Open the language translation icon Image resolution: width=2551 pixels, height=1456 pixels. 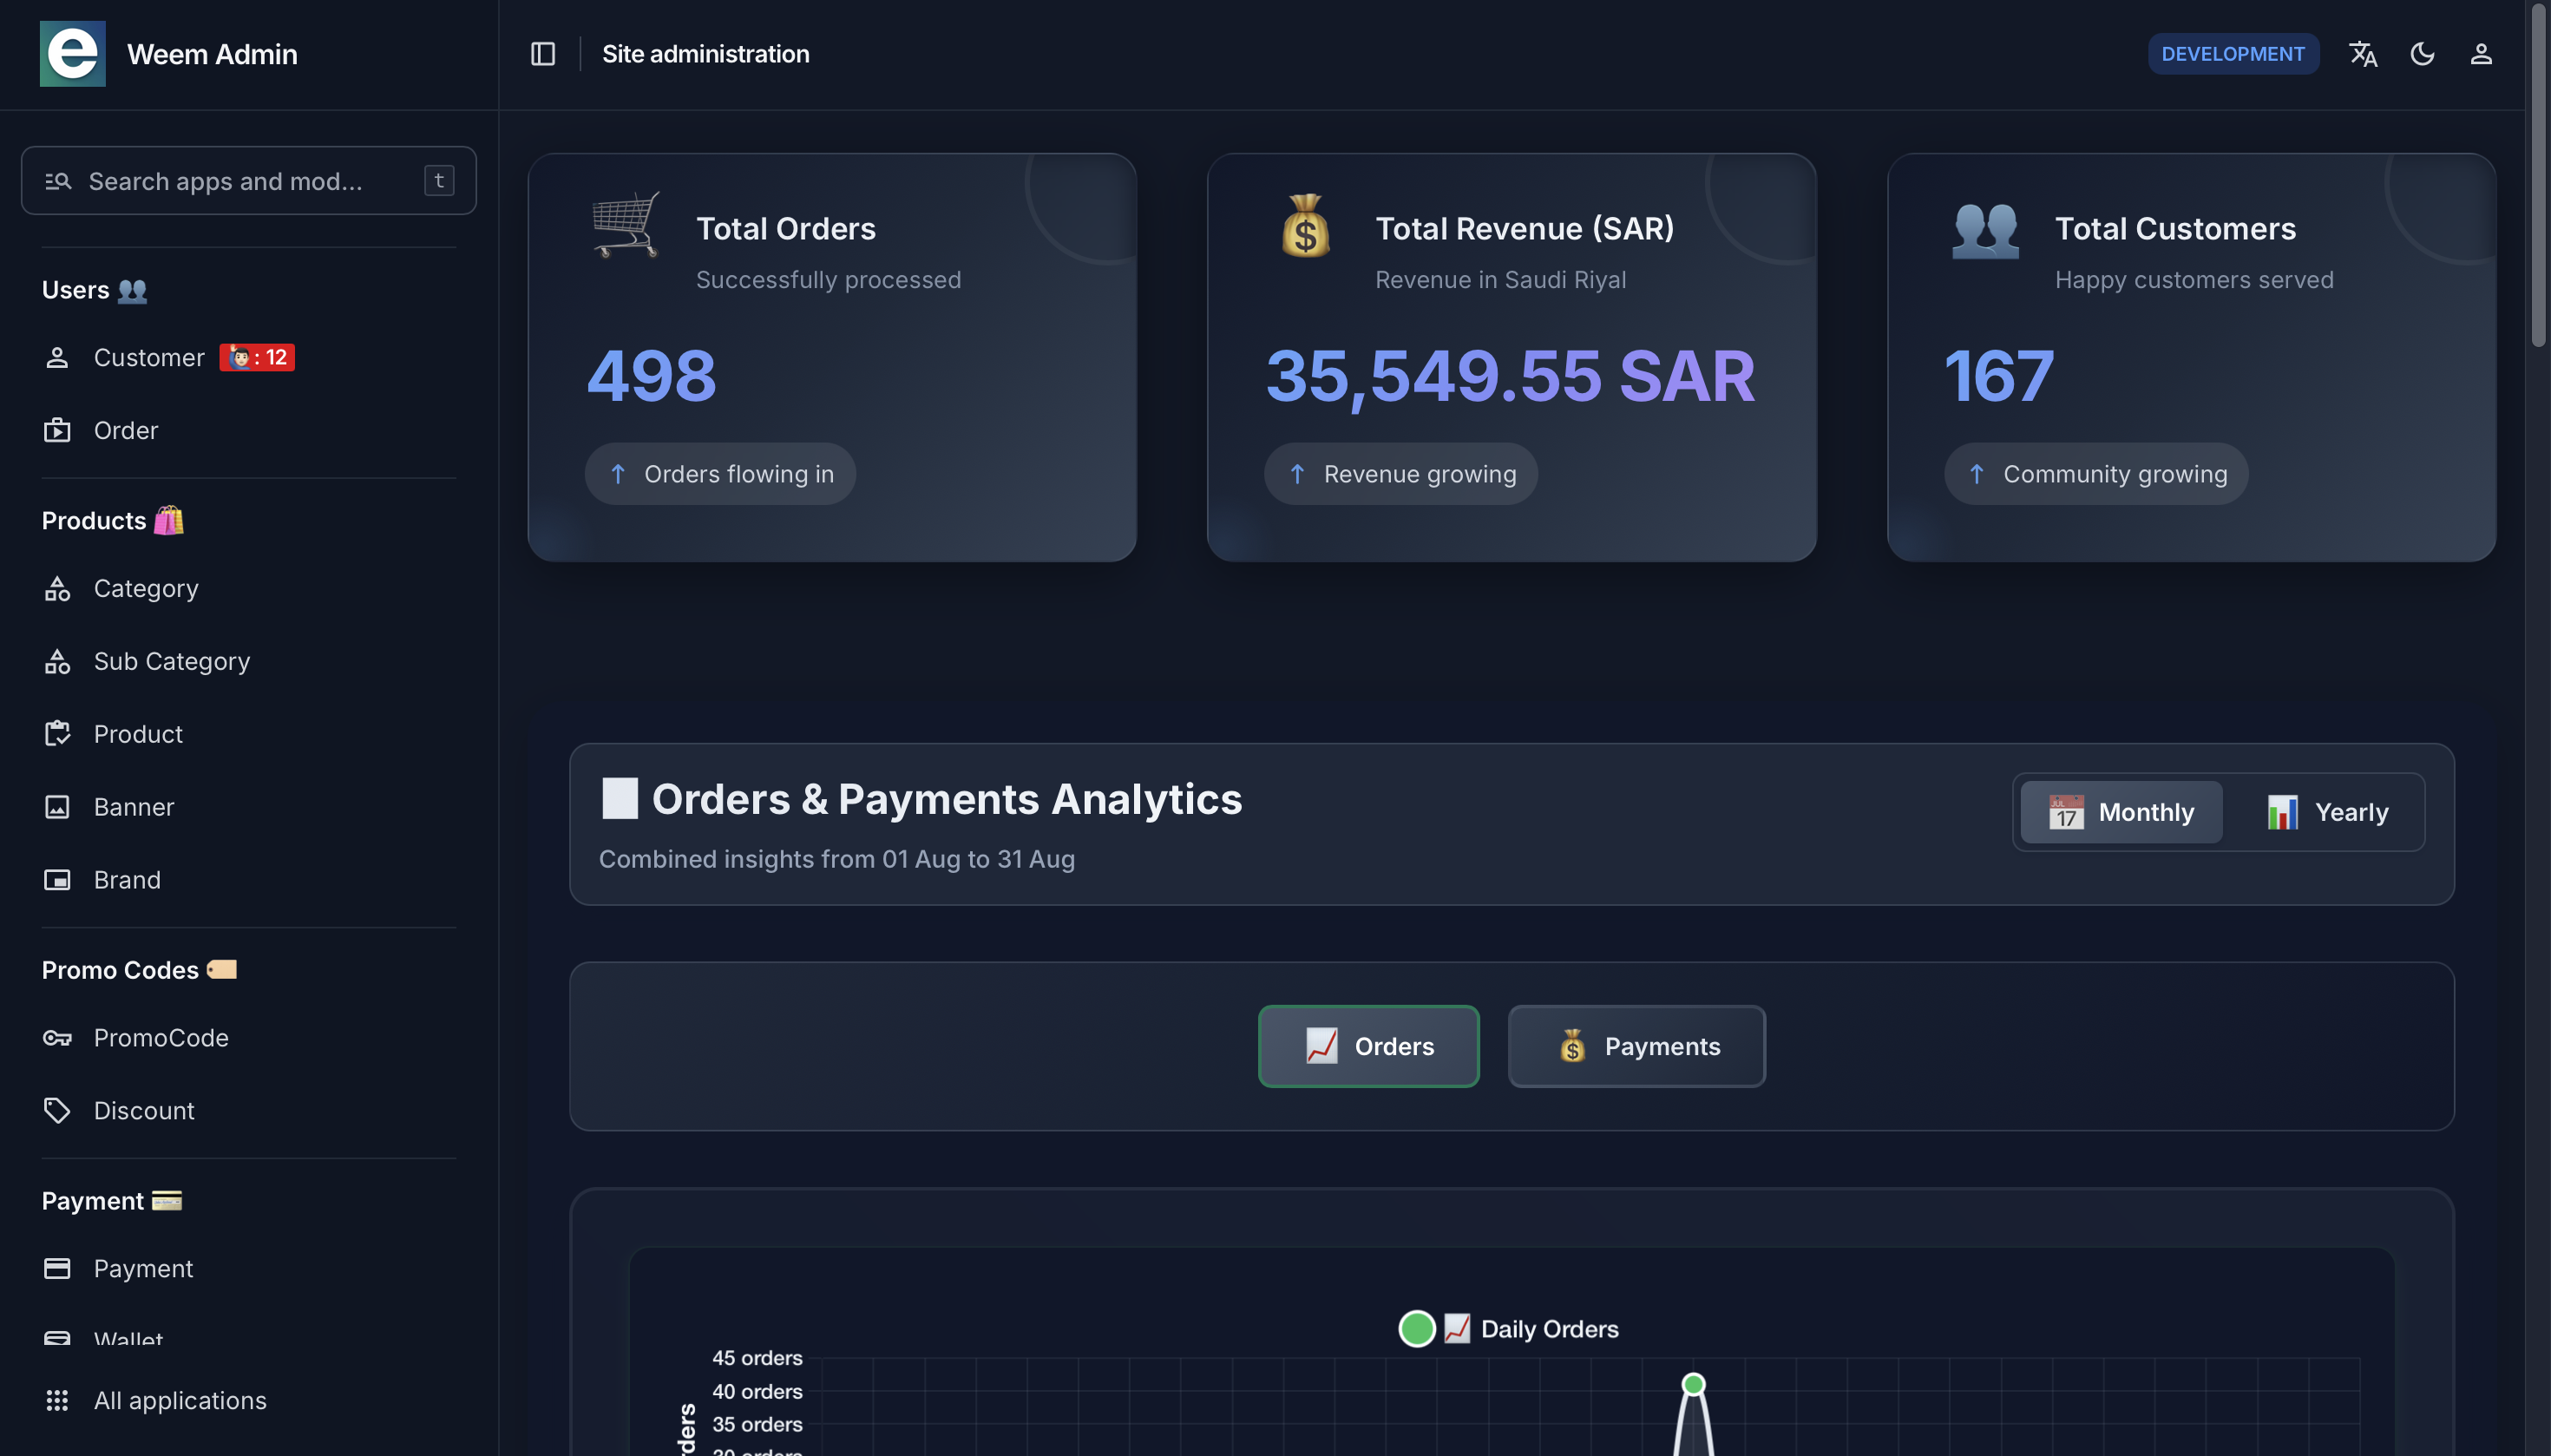click(2363, 53)
